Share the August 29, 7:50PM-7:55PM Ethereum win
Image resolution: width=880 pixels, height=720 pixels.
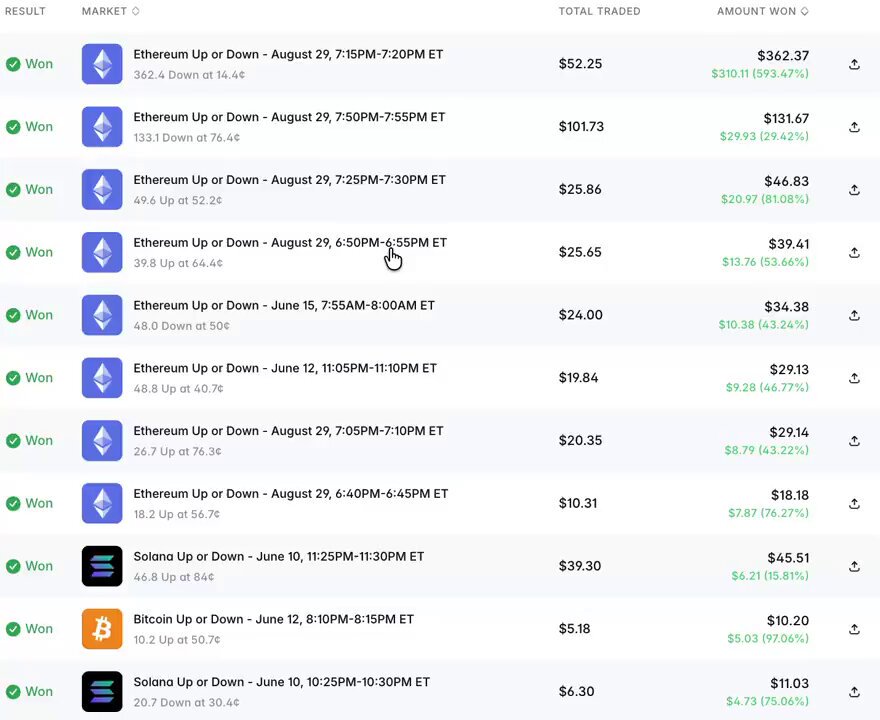pos(854,127)
